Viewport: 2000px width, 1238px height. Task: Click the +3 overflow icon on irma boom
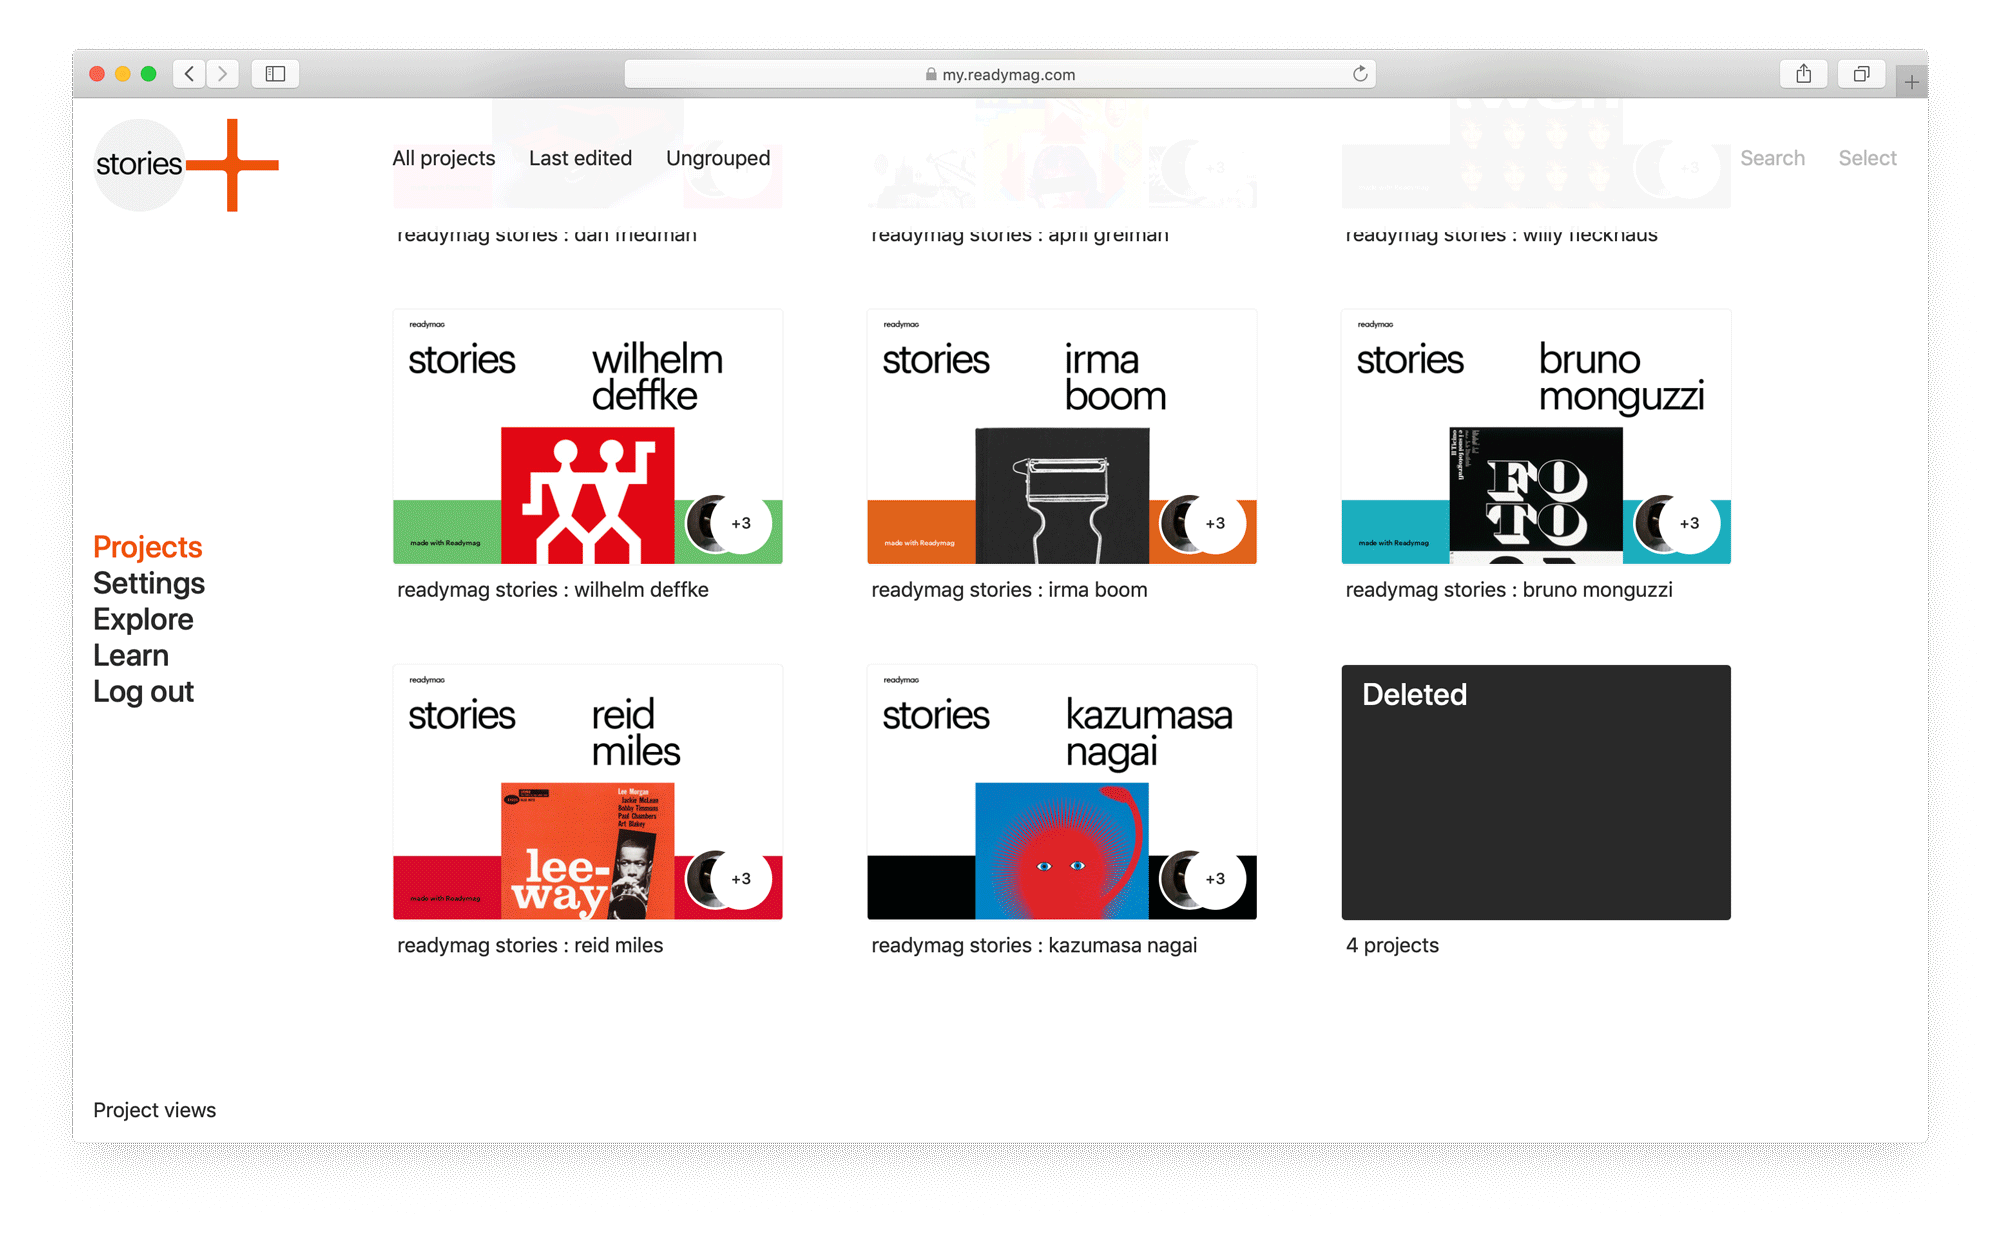pyautogui.click(x=1213, y=523)
